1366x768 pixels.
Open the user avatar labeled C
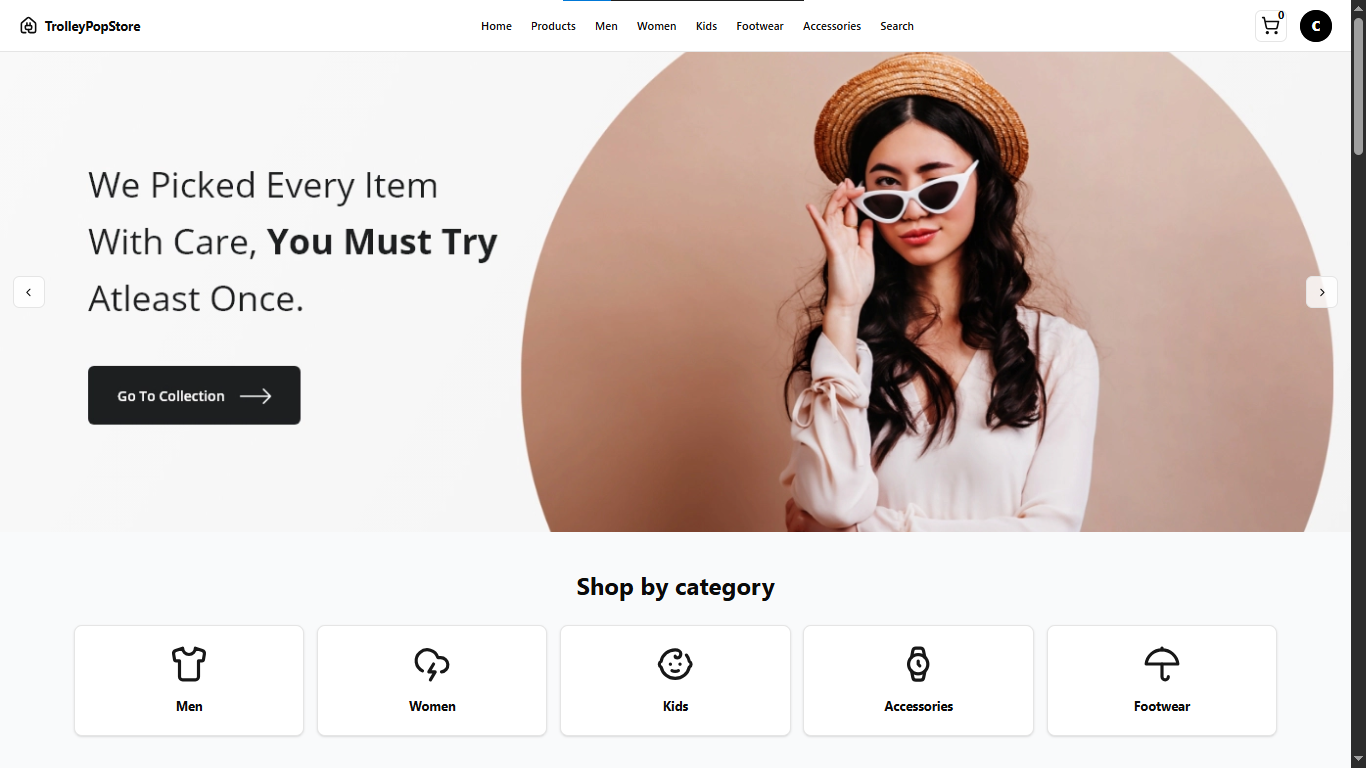tap(1316, 26)
